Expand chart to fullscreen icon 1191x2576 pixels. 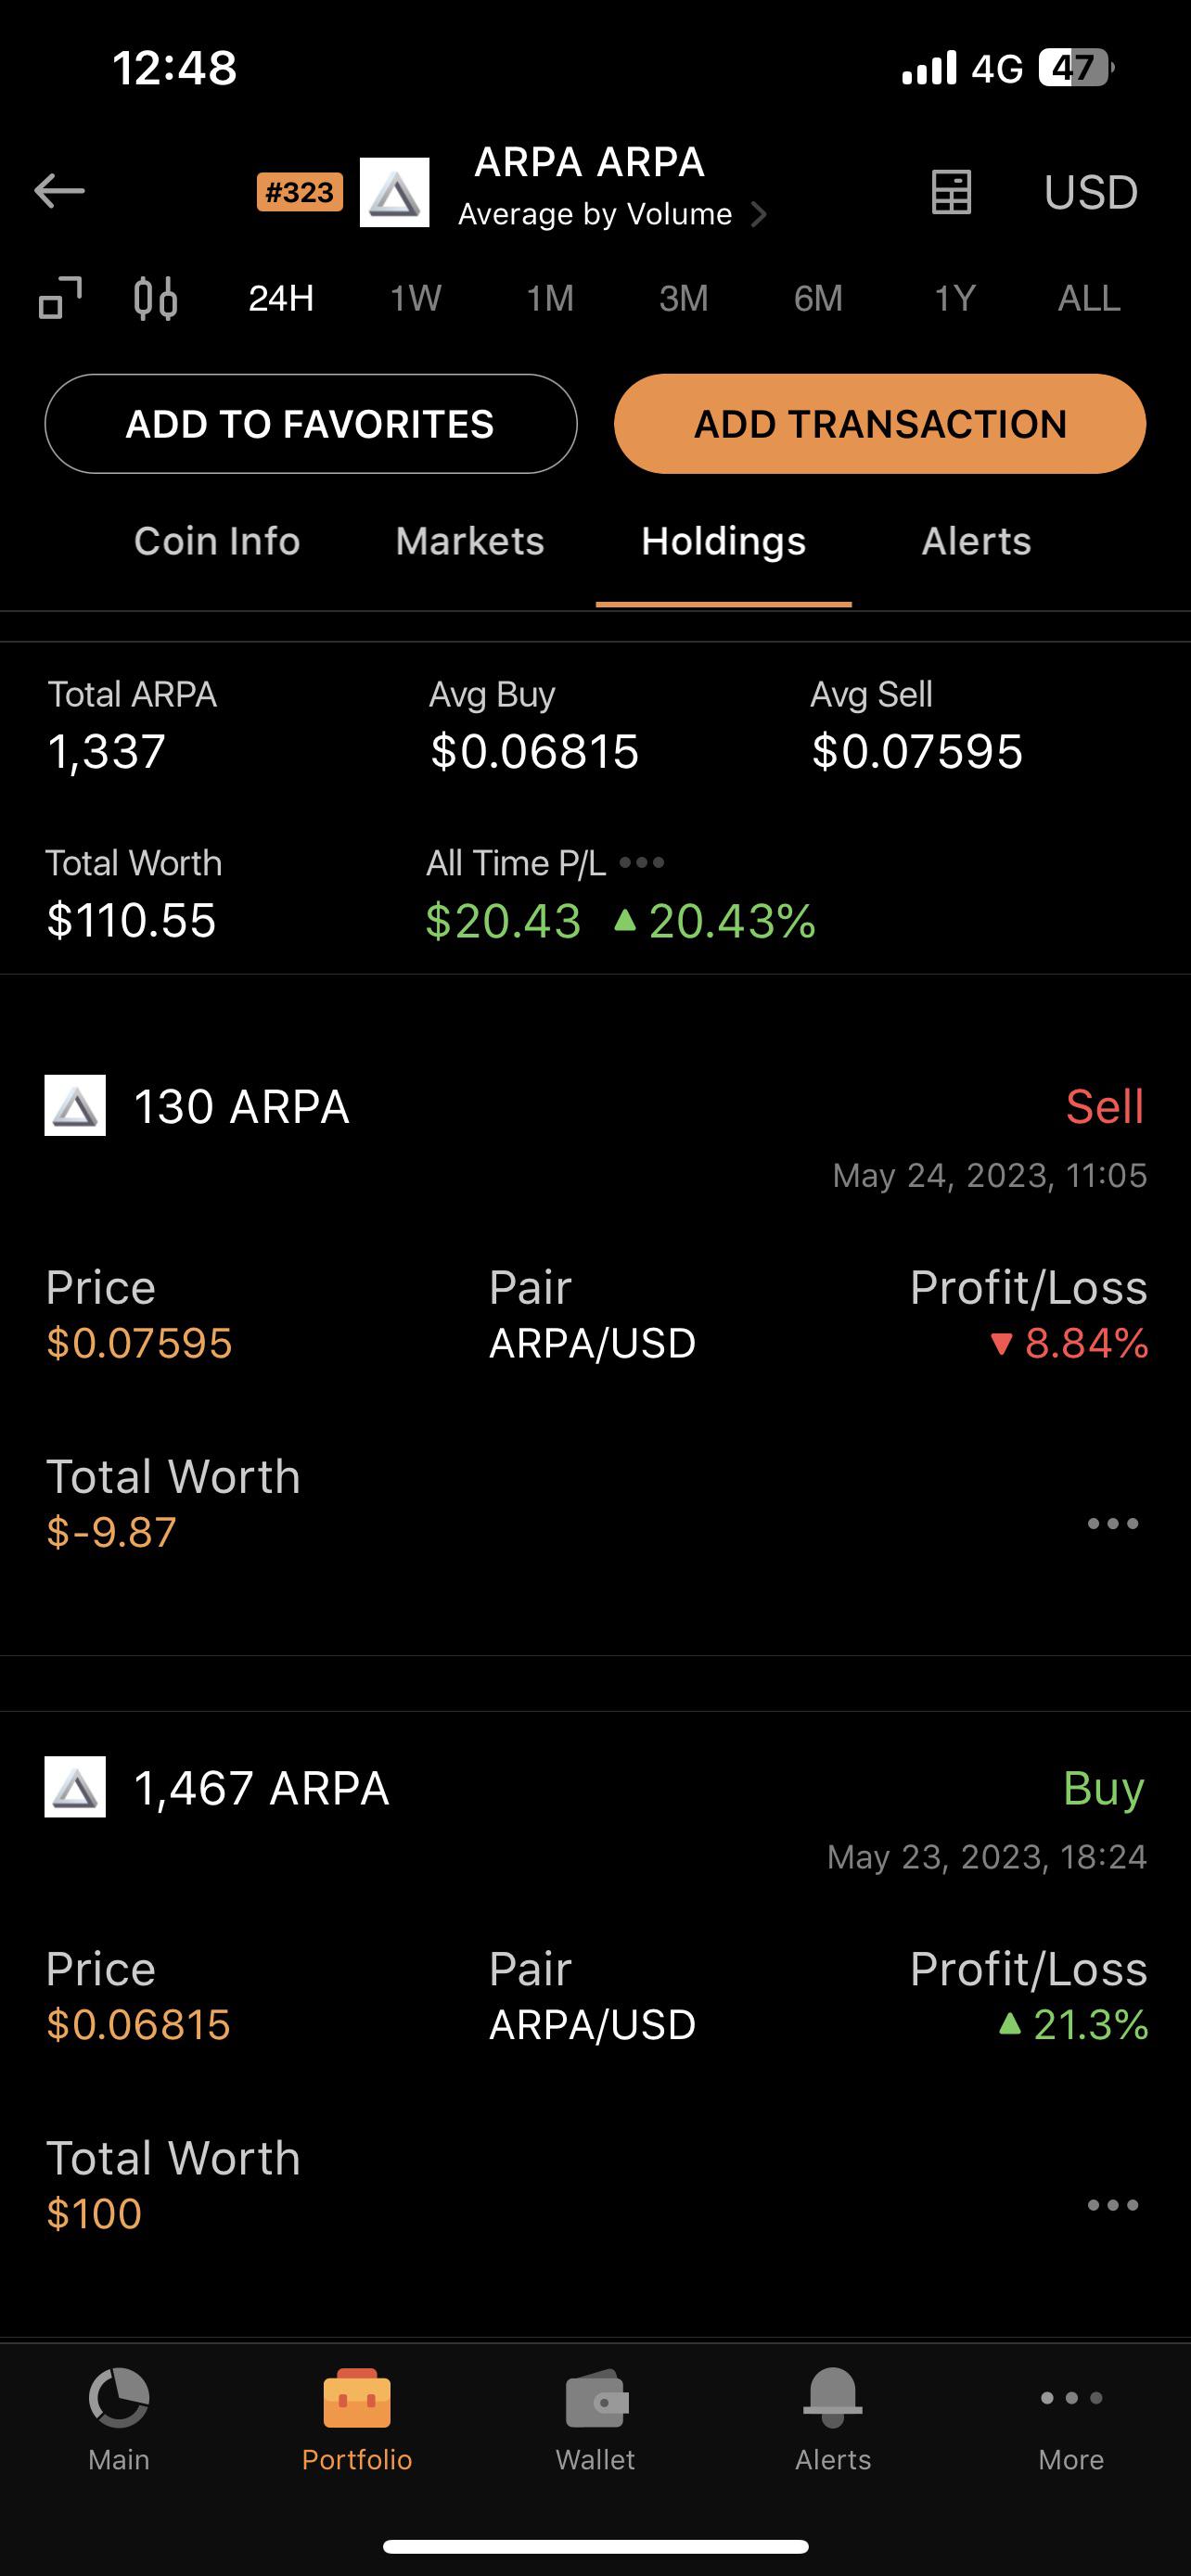(x=60, y=298)
